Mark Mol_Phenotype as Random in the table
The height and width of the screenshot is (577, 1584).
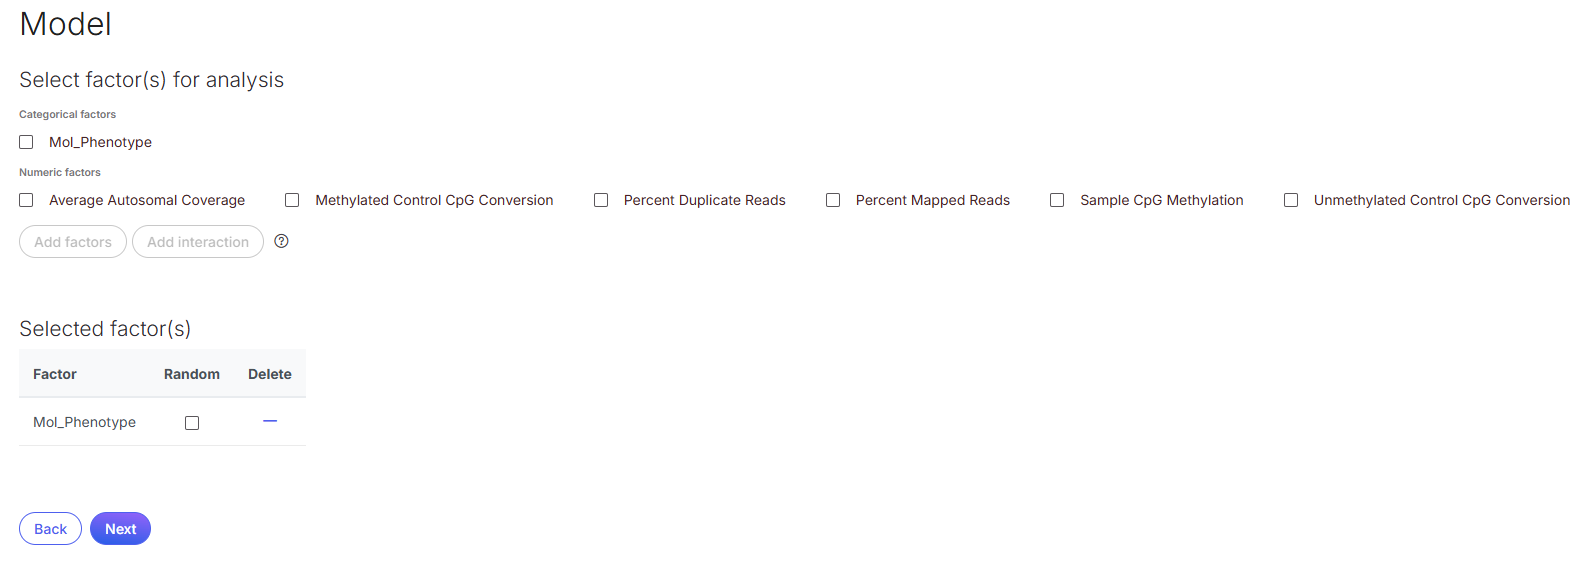tap(192, 423)
